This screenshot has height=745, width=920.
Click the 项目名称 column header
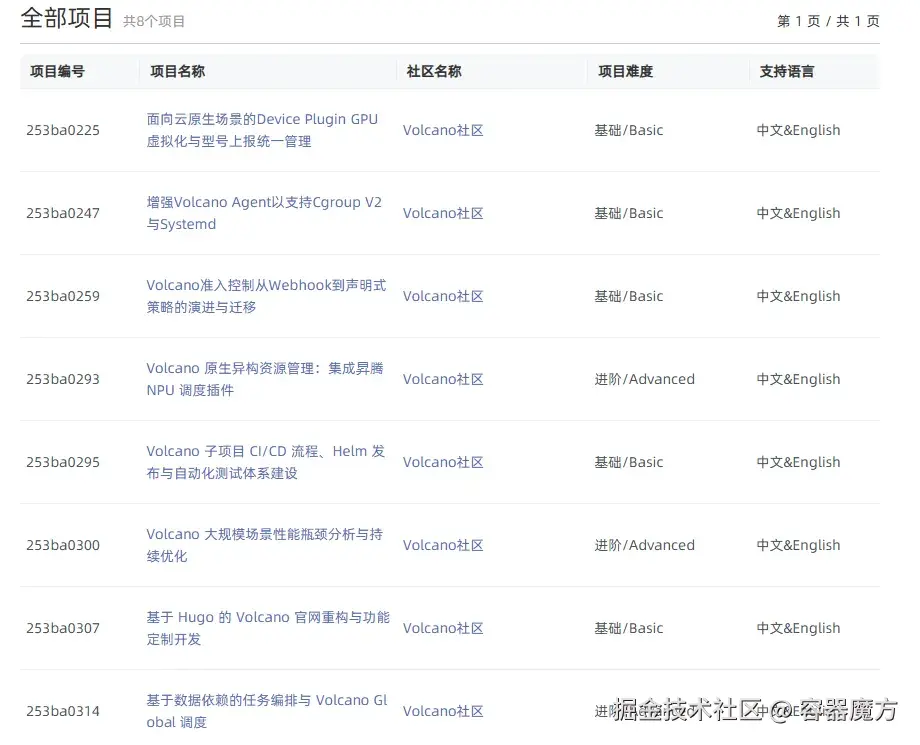[x=178, y=72]
